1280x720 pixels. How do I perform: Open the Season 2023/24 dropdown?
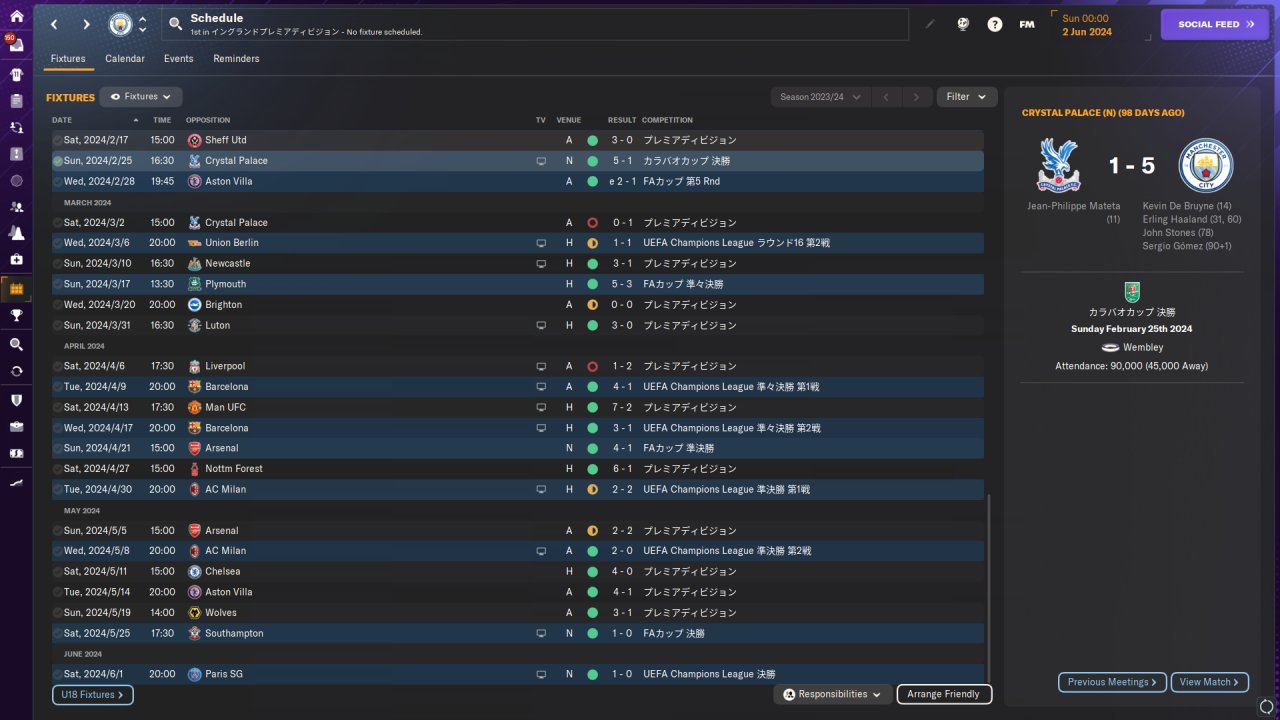tap(820, 97)
